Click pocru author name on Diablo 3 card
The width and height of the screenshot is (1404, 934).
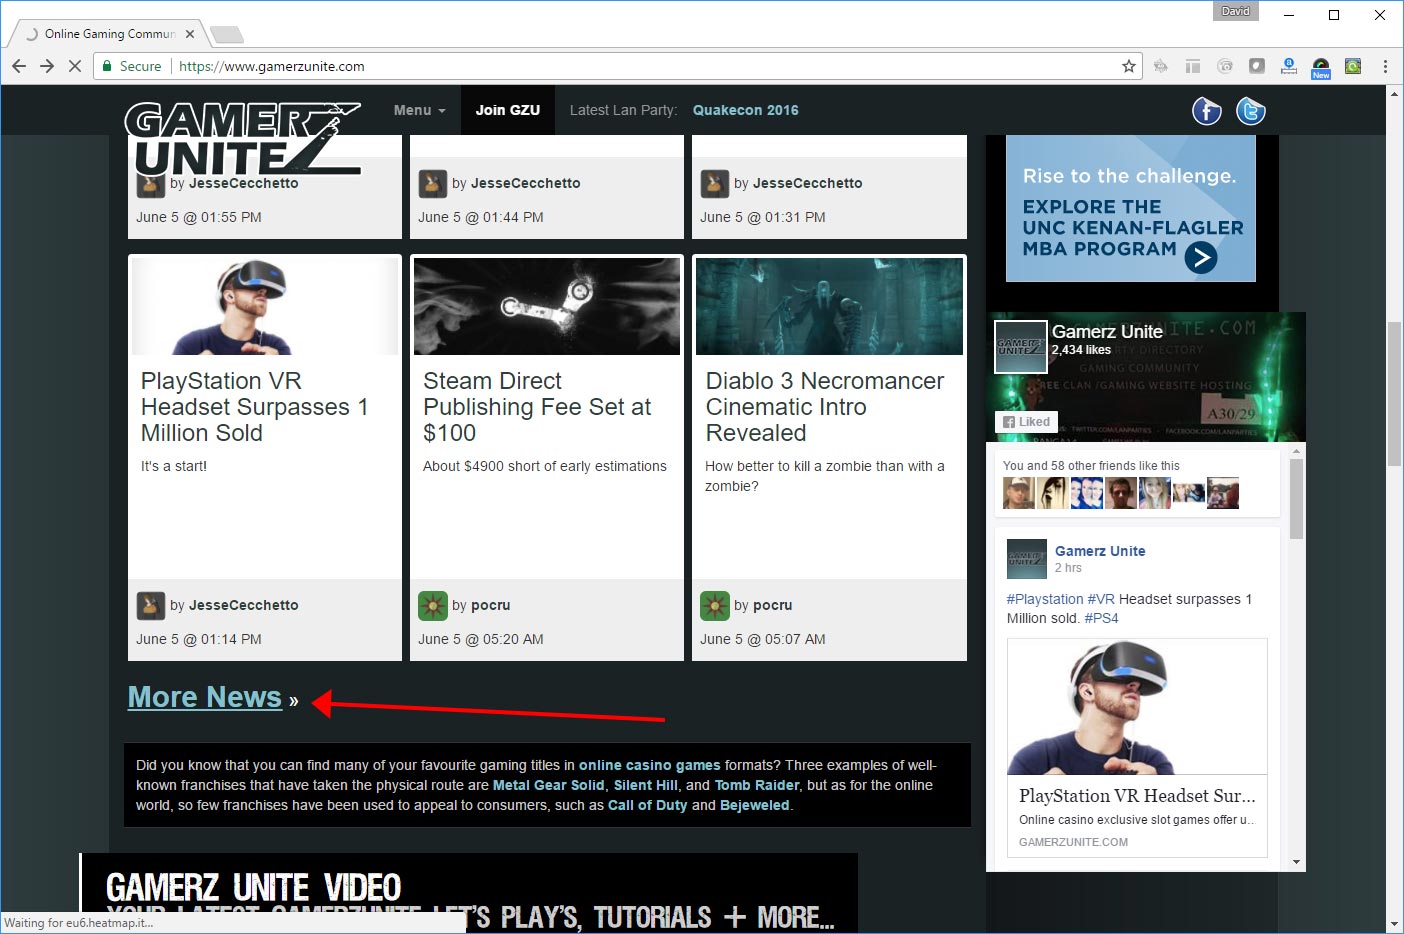tap(773, 605)
